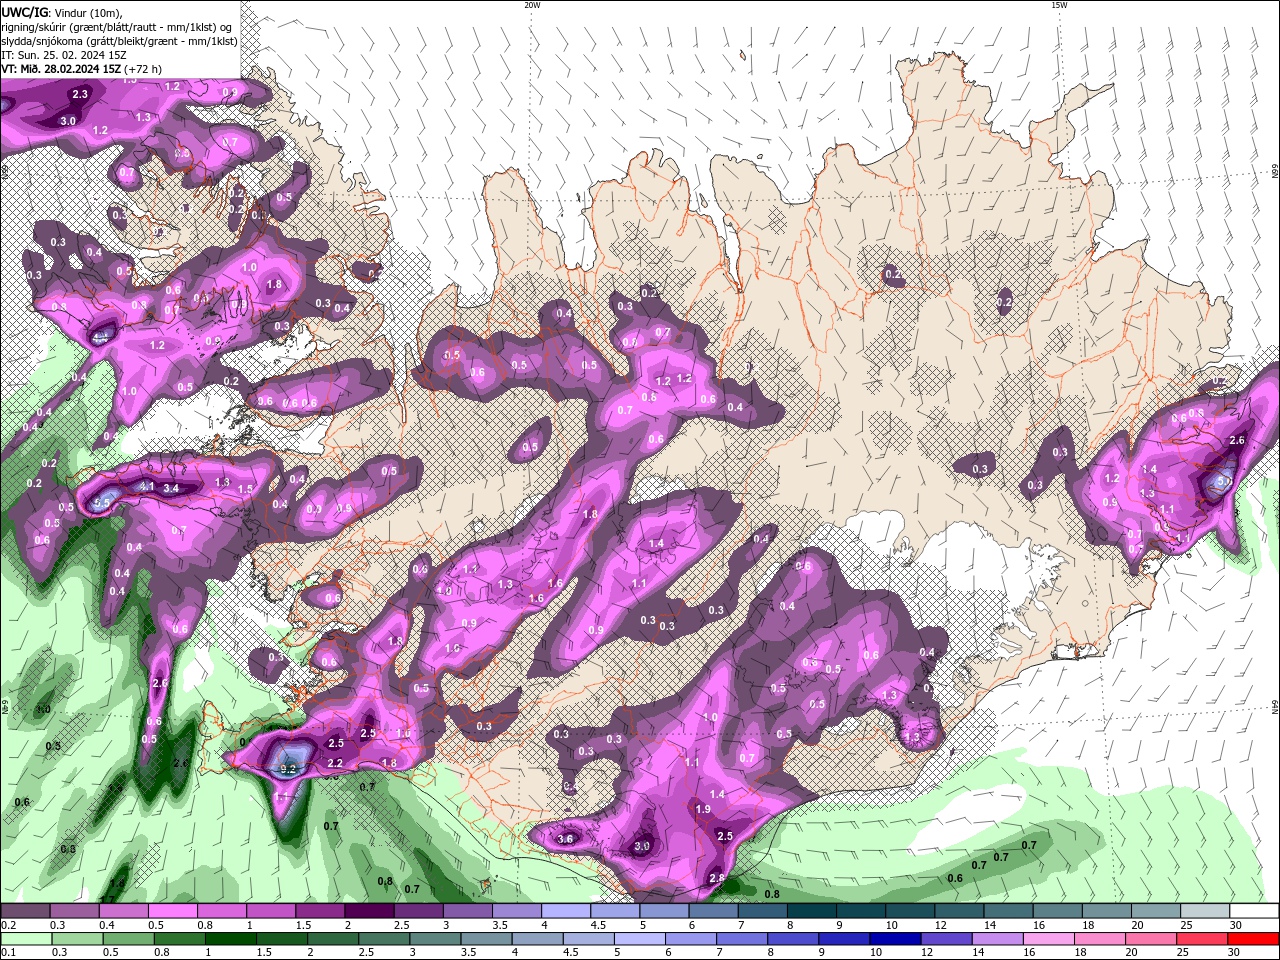This screenshot has width=1280, height=960.
Task: Click the rigning/skúrir rain legend description line
Action: click(117, 27)
